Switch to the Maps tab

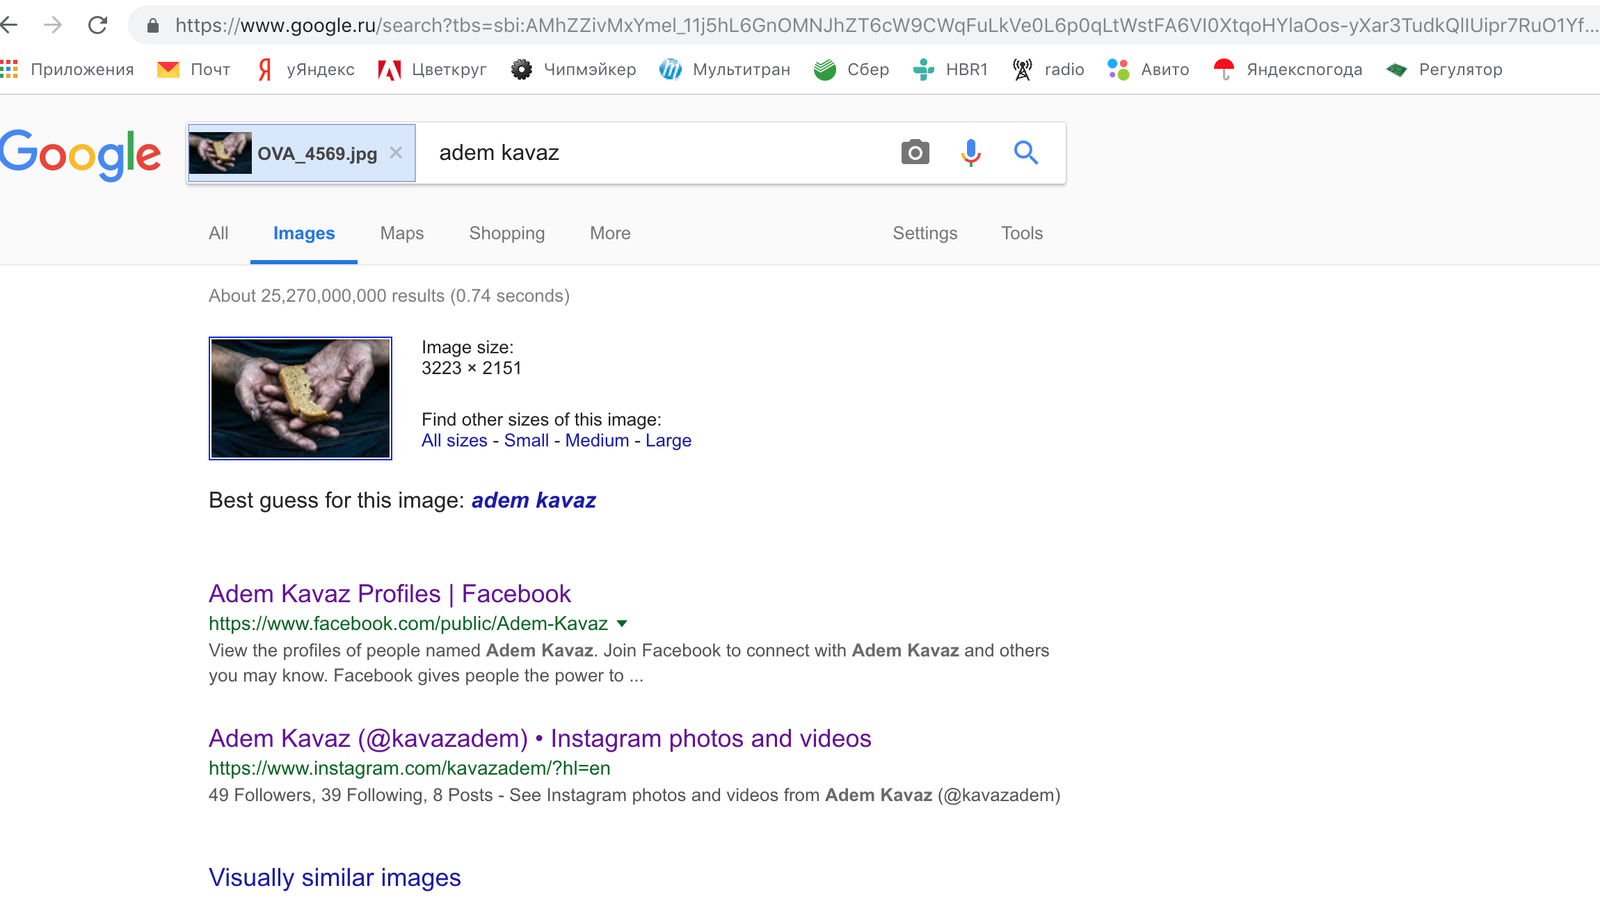point(401,233)
